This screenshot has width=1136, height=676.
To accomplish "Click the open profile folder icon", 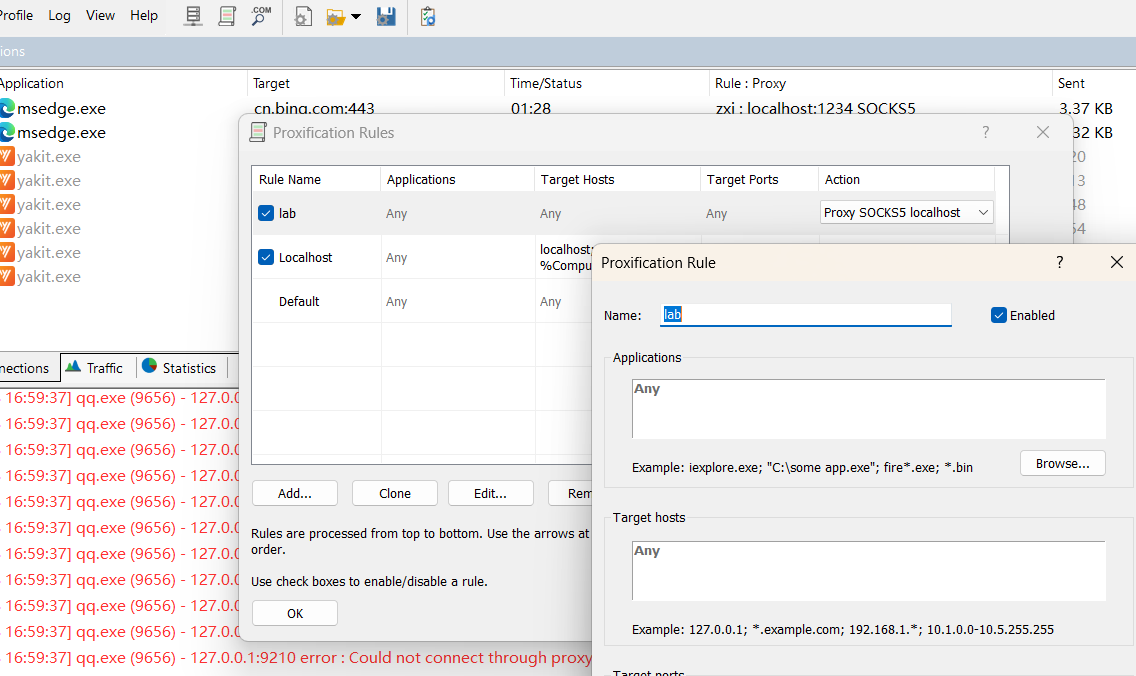I will (335, 17).
